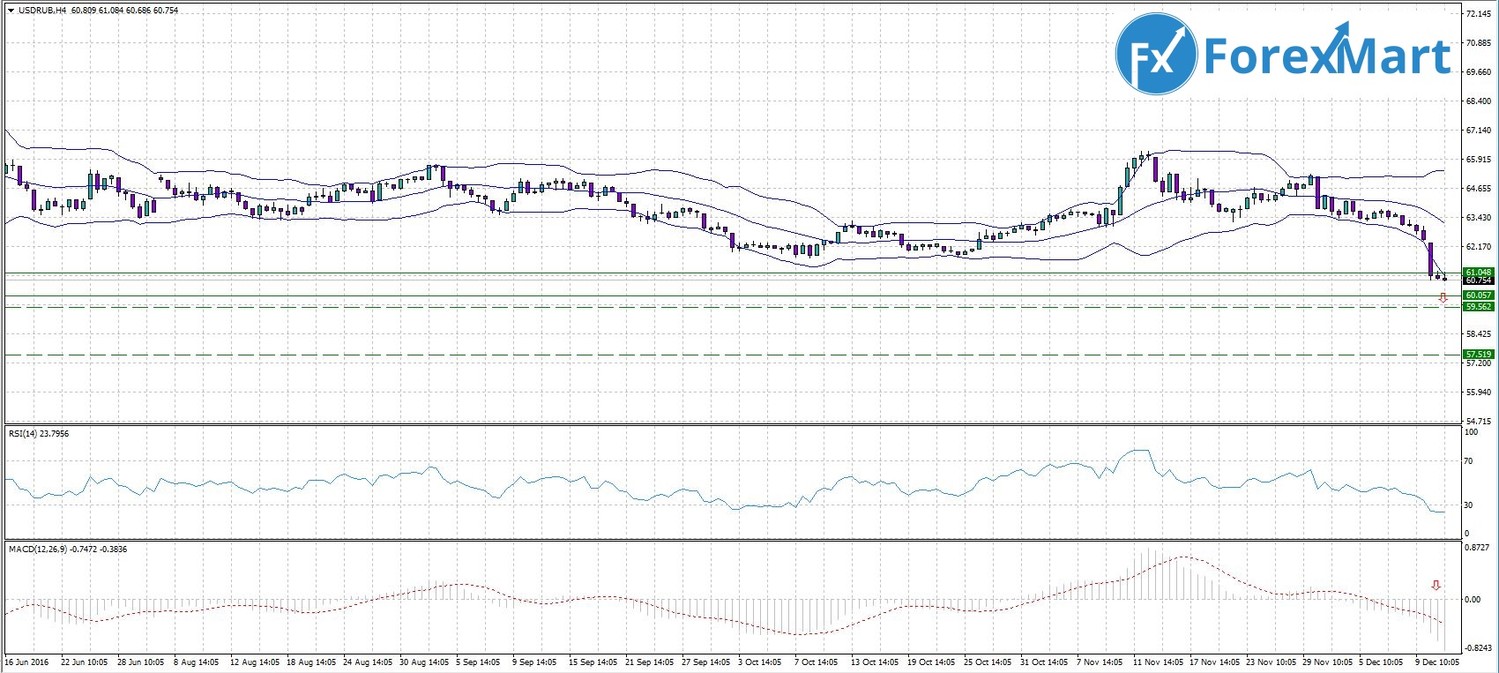
Task: Click the RSI 30 level axis label
Action: [1469, 505]
